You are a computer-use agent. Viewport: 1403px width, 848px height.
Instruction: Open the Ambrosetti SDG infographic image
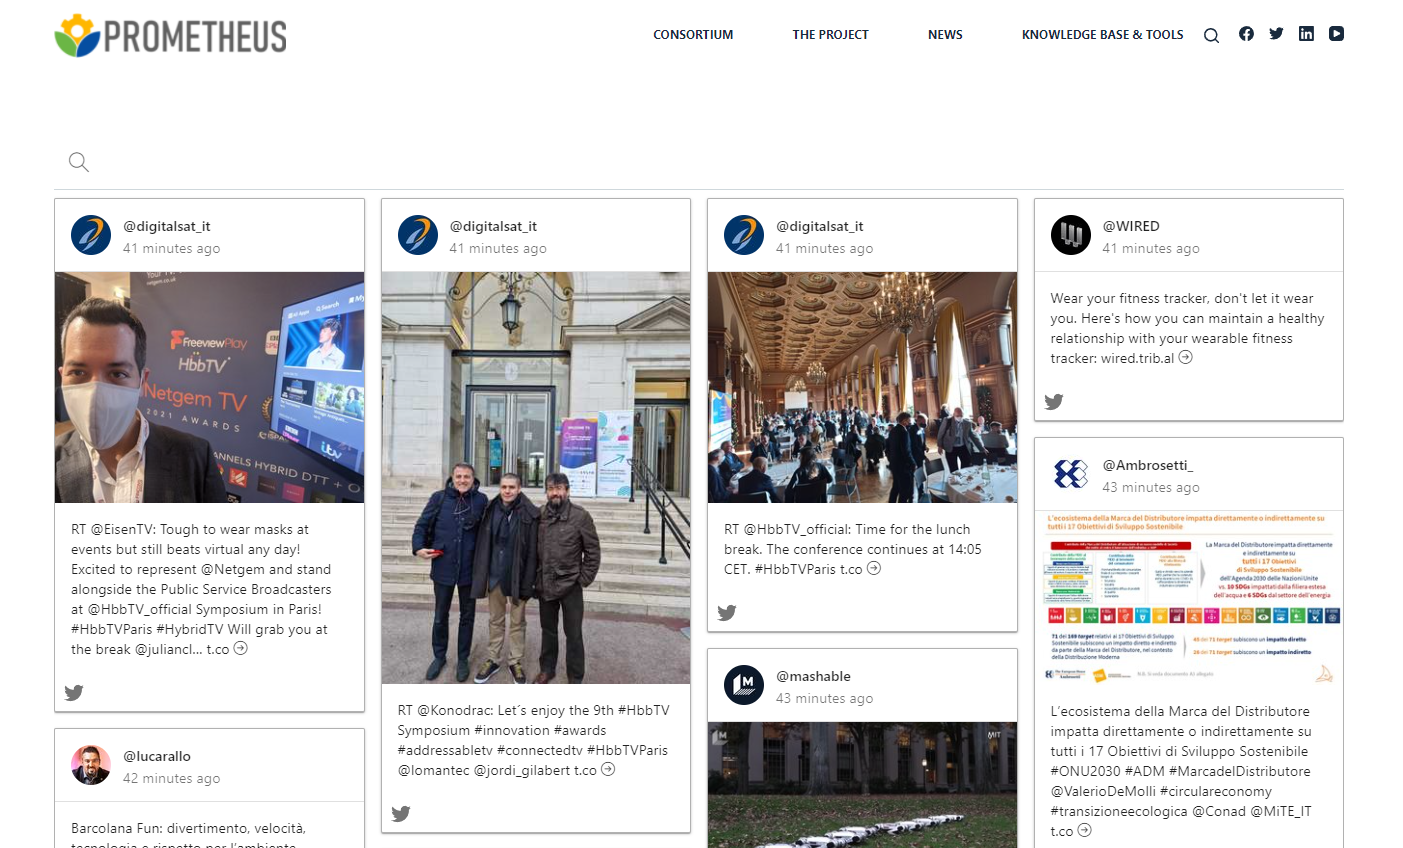click(1188, 598)
